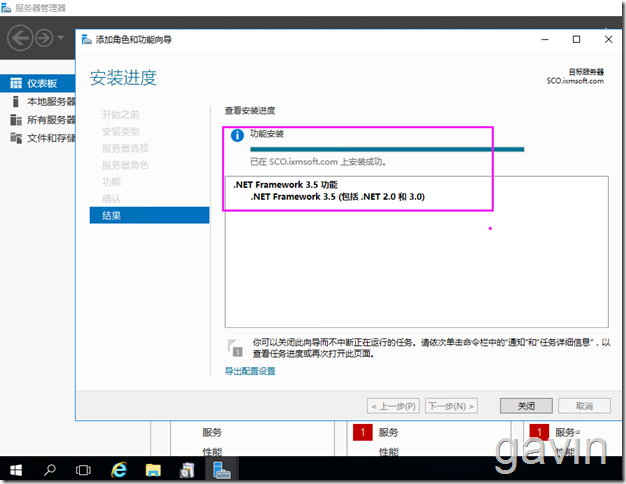
Task: Click the left tile 服务 entry in dashboard
Action: point(212,432)
